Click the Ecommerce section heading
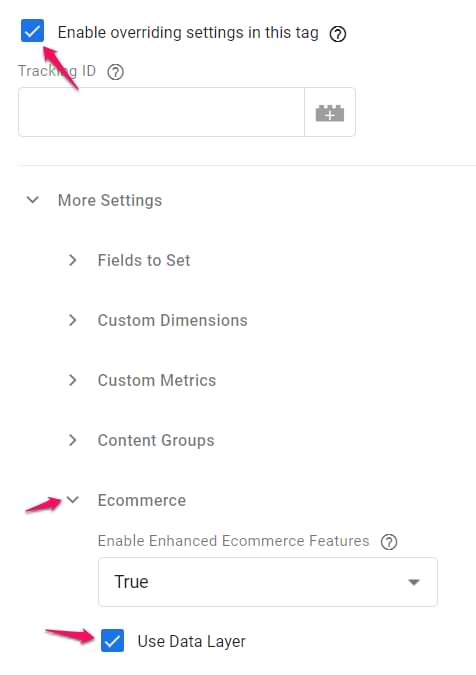Viewport: 476px width, 675px height. tap(142, 500)
